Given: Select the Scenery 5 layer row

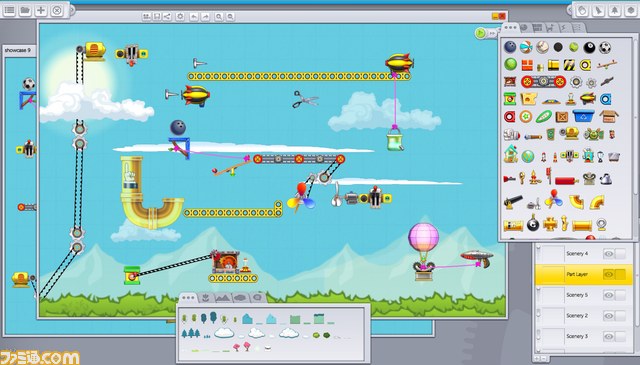Looking at the screenshot, I should 584,295.
